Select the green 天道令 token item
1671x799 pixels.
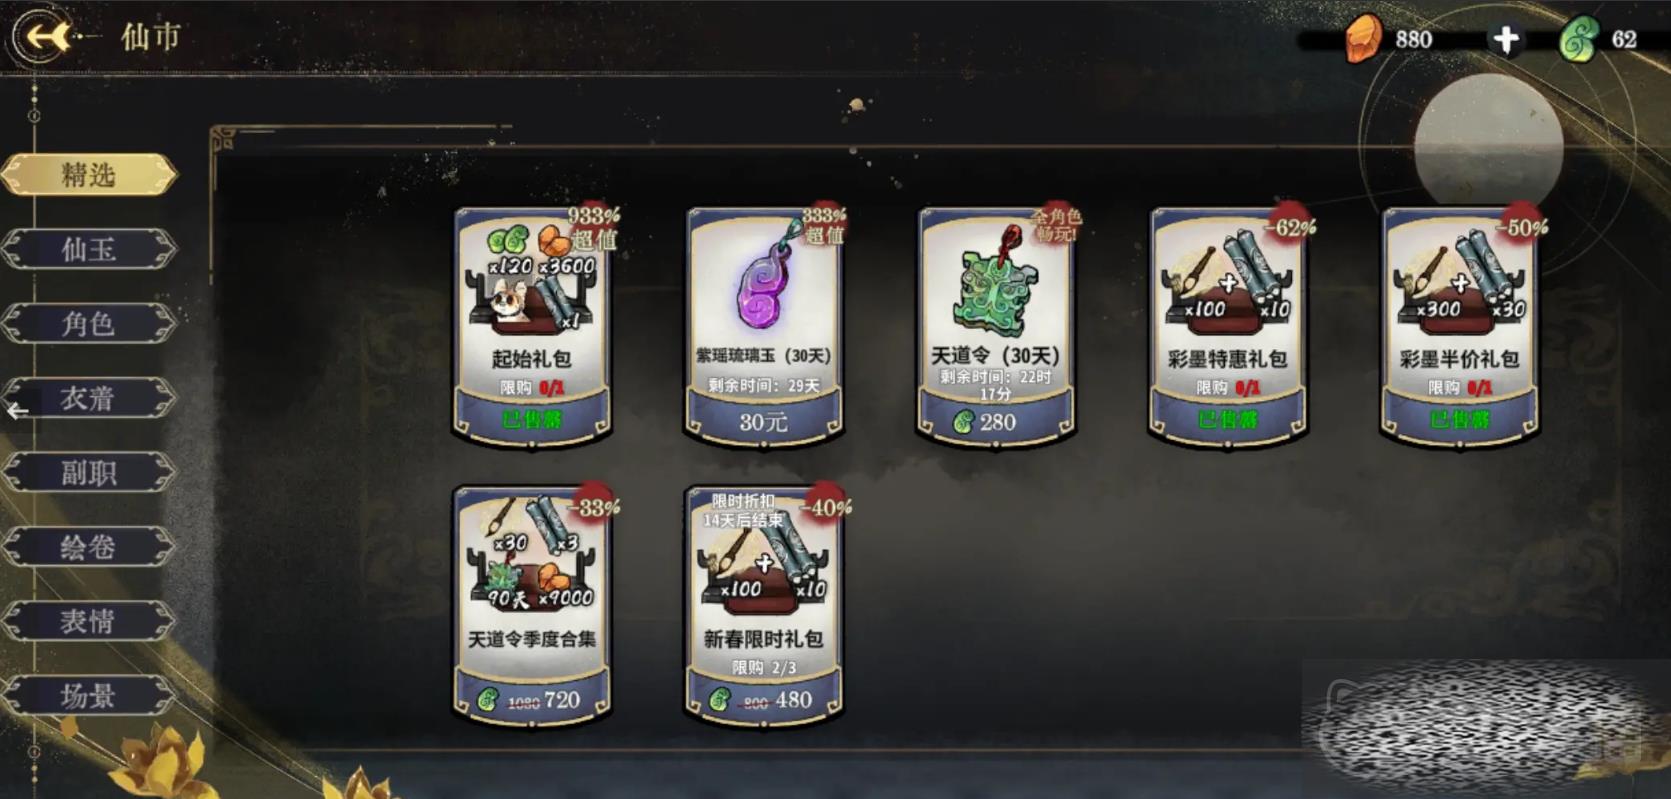coord(994,285)
